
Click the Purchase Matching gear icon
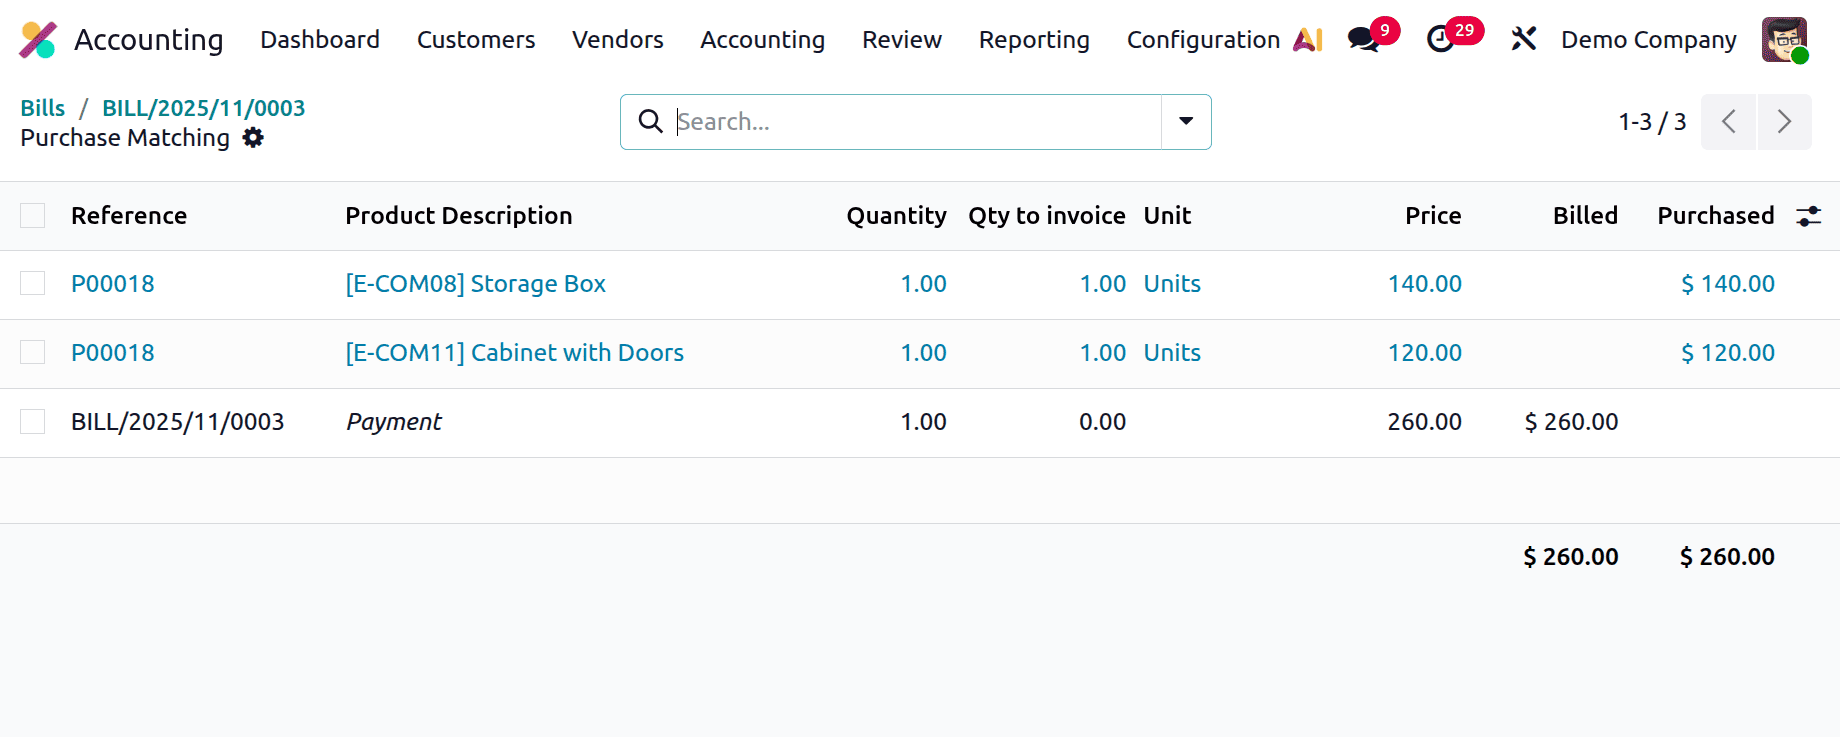click(254, 138)
